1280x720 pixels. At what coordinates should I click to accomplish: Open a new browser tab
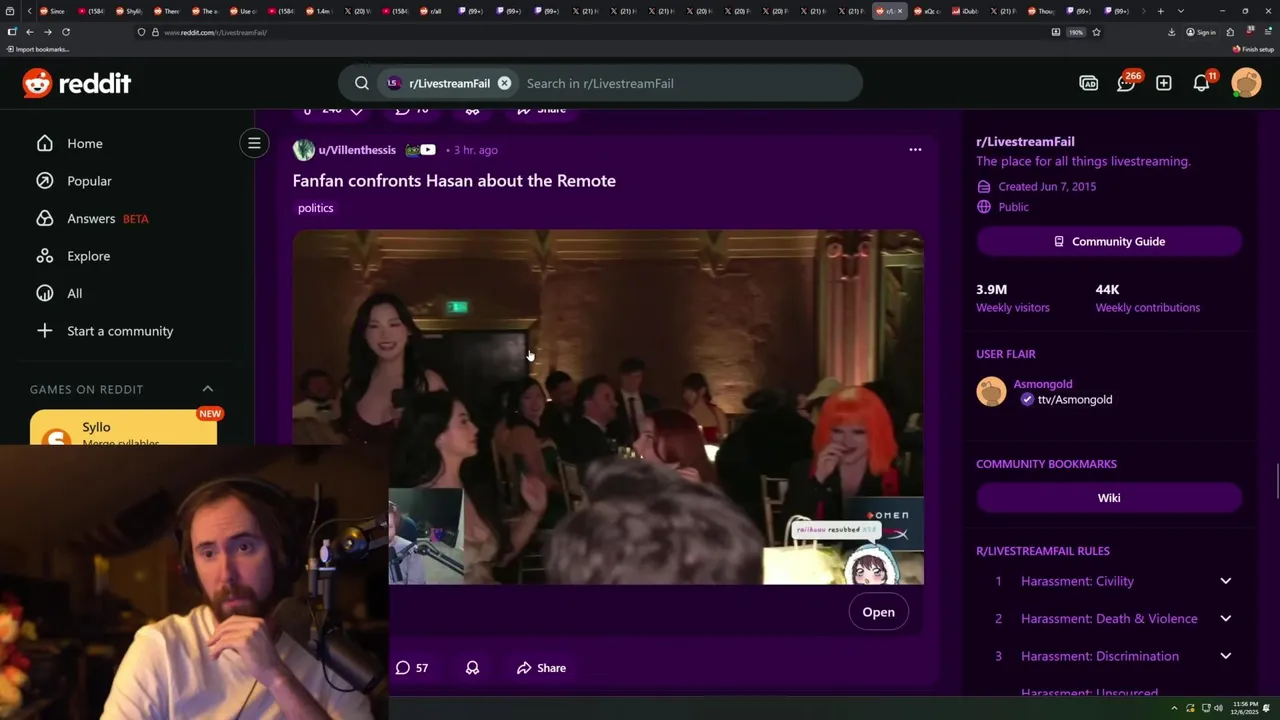[x=1160, y=11]
